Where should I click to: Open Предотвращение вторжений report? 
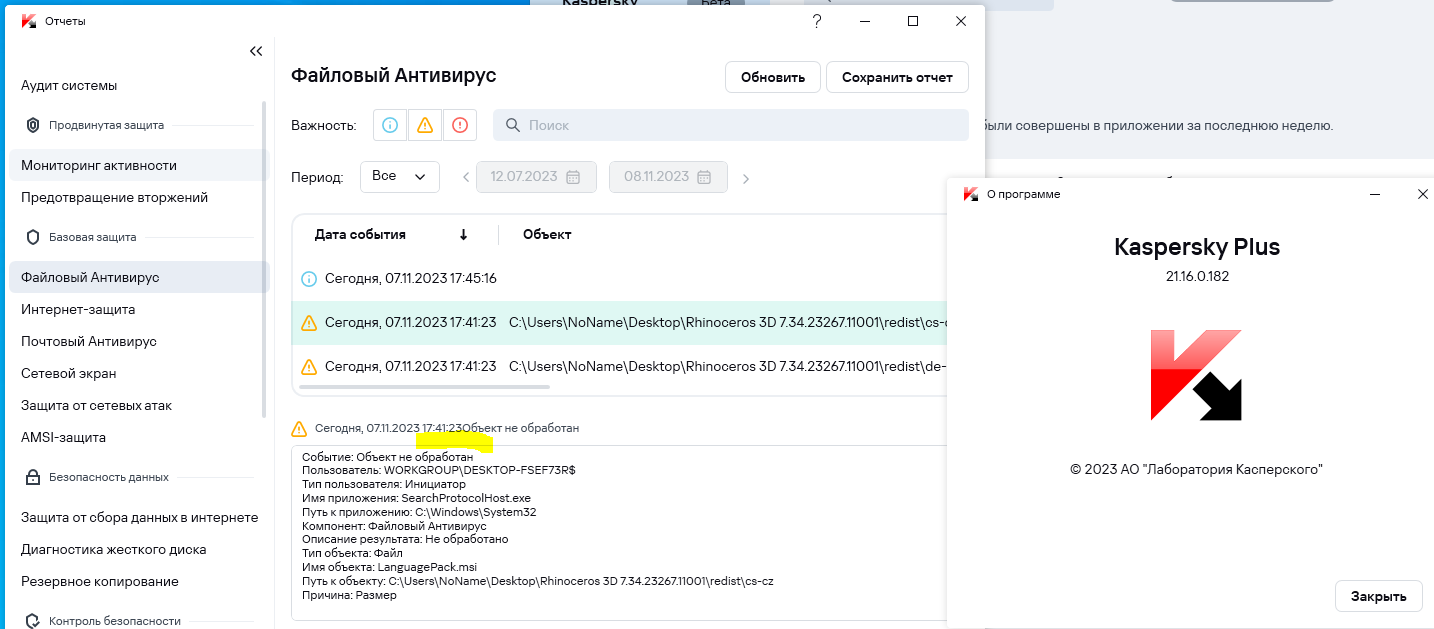[115, 198]
